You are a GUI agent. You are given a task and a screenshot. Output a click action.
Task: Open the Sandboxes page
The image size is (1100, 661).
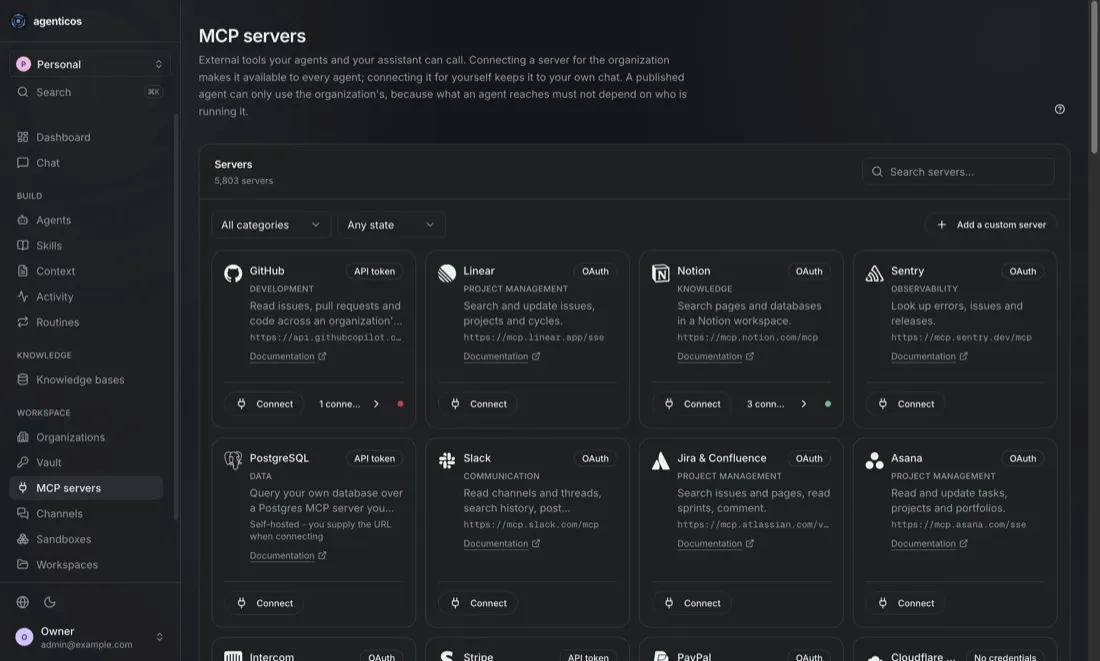[x=86, y=539]
